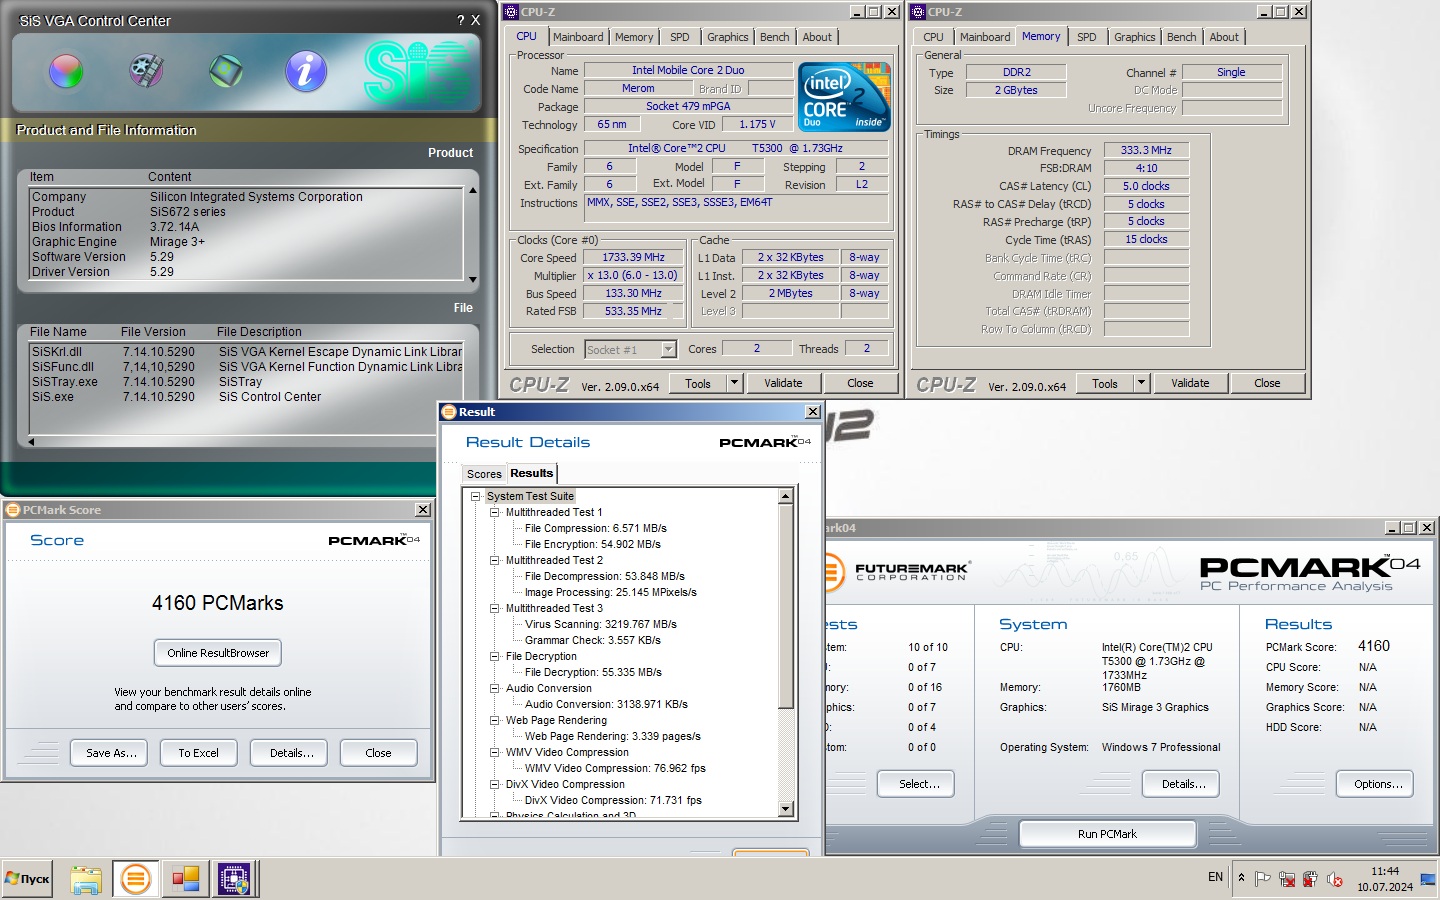Open the SiS Control Center taskbar icon

[185, 879]
